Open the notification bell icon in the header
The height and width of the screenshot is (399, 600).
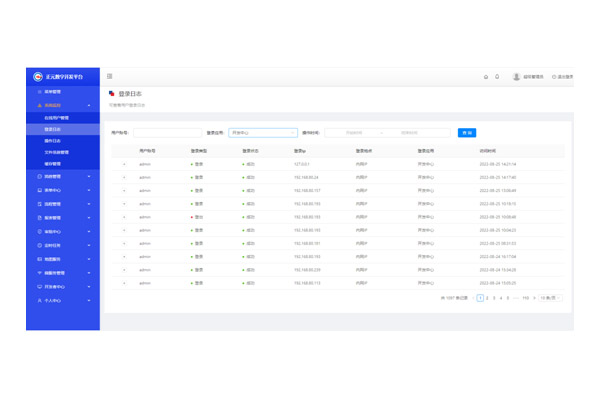(497, 77)
